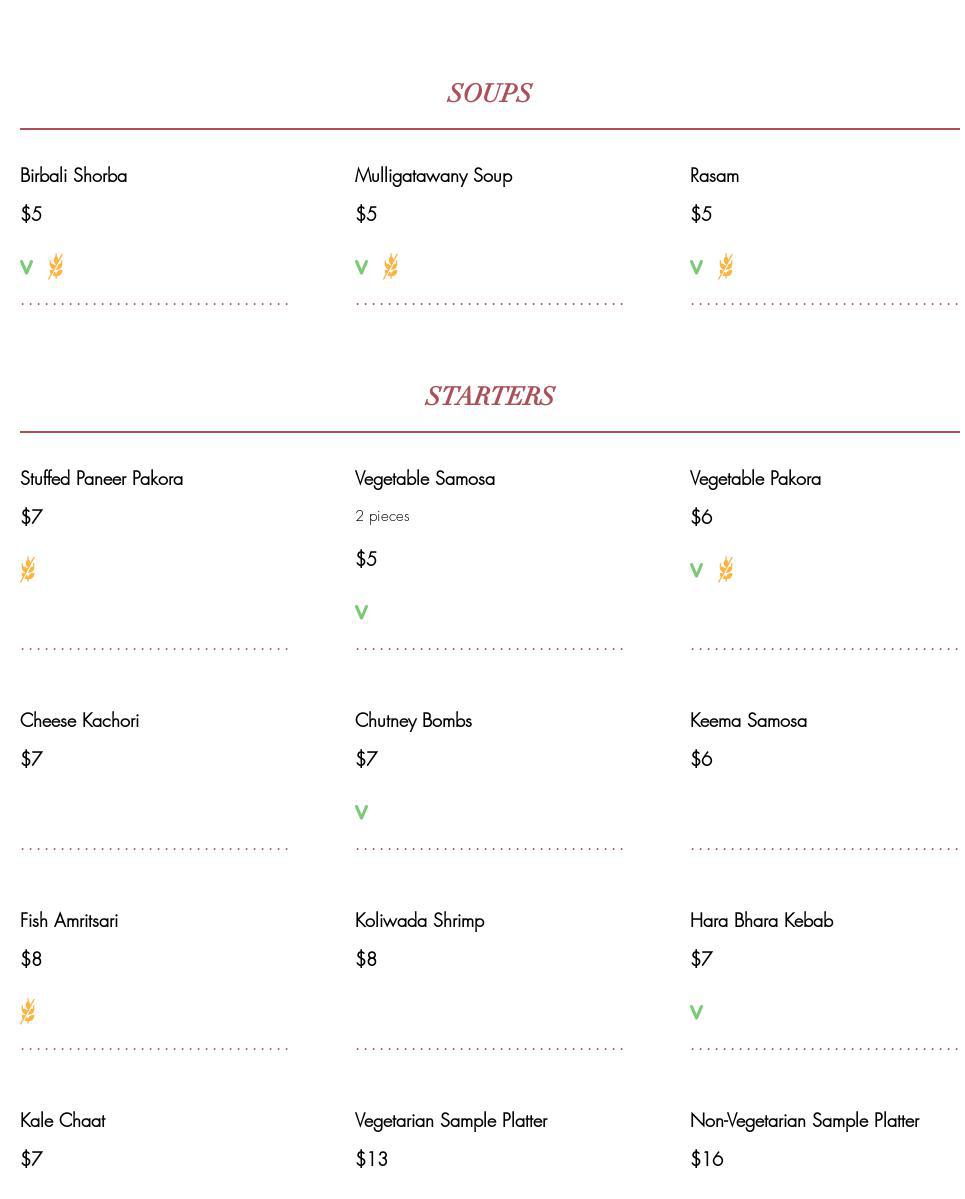The width and height of the screenshot is (965, 1199).
Task: Click the gluten-free wheat icon under Birbali Shorba
Action: click(x=56, y=267)
